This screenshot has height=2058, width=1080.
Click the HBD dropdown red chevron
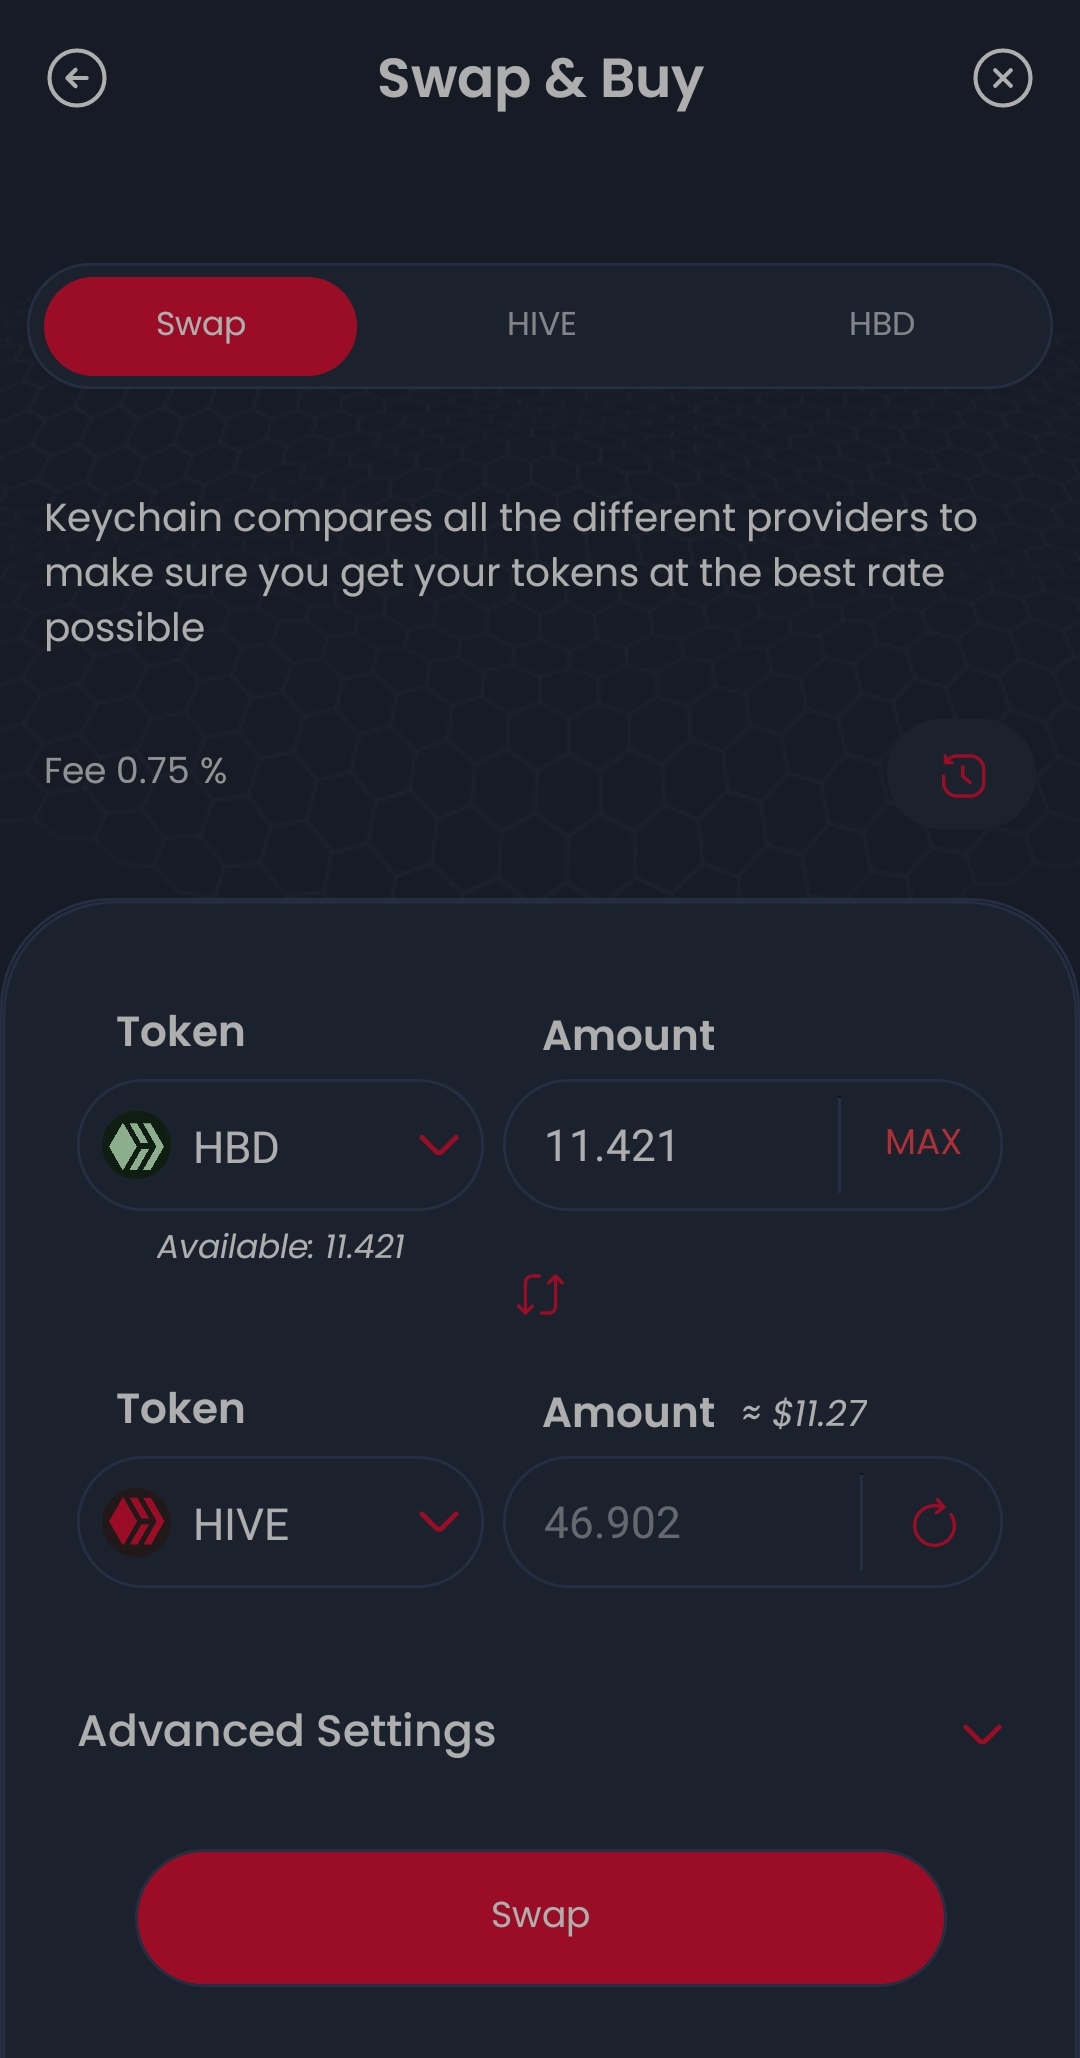439,1145
